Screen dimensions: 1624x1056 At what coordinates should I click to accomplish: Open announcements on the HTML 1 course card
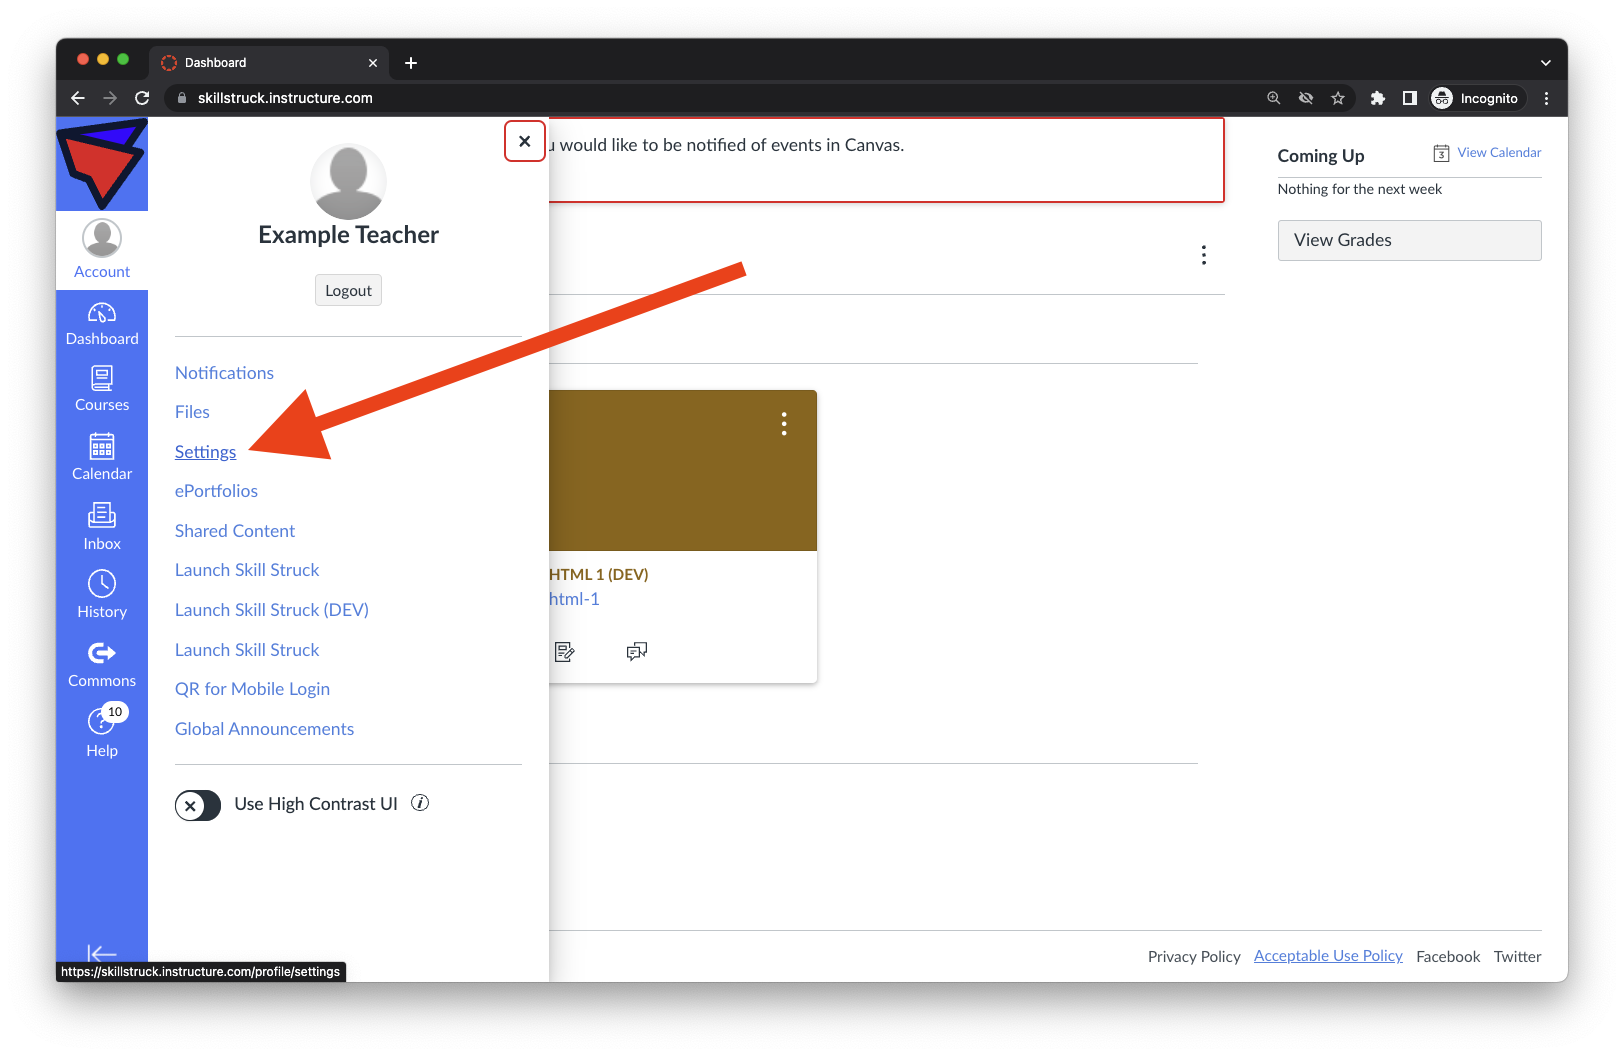point(565,651)
